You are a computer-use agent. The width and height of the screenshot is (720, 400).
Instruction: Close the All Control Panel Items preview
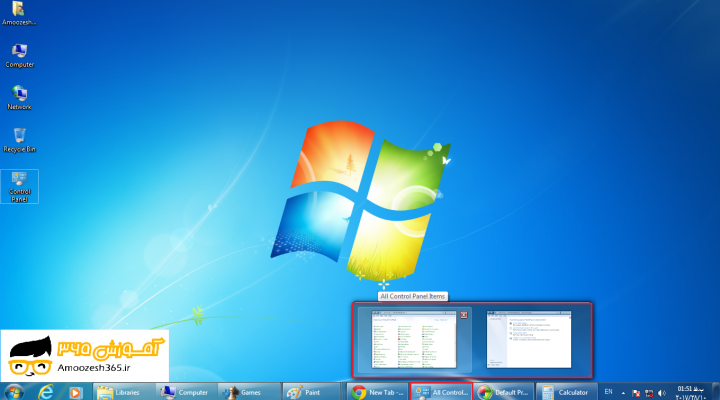[464, 315]
